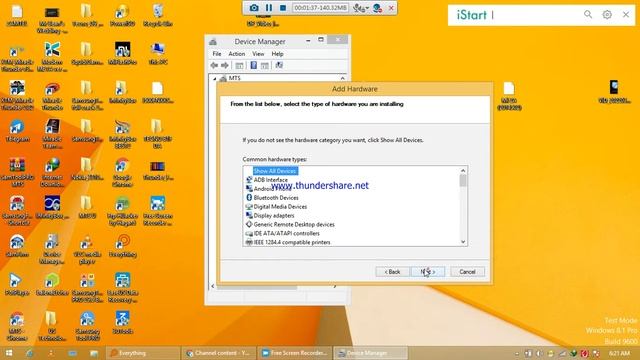The image size is (640, 360).
Task: Toggle console tree icon in Device Manager toolbar
Action: 240,65
